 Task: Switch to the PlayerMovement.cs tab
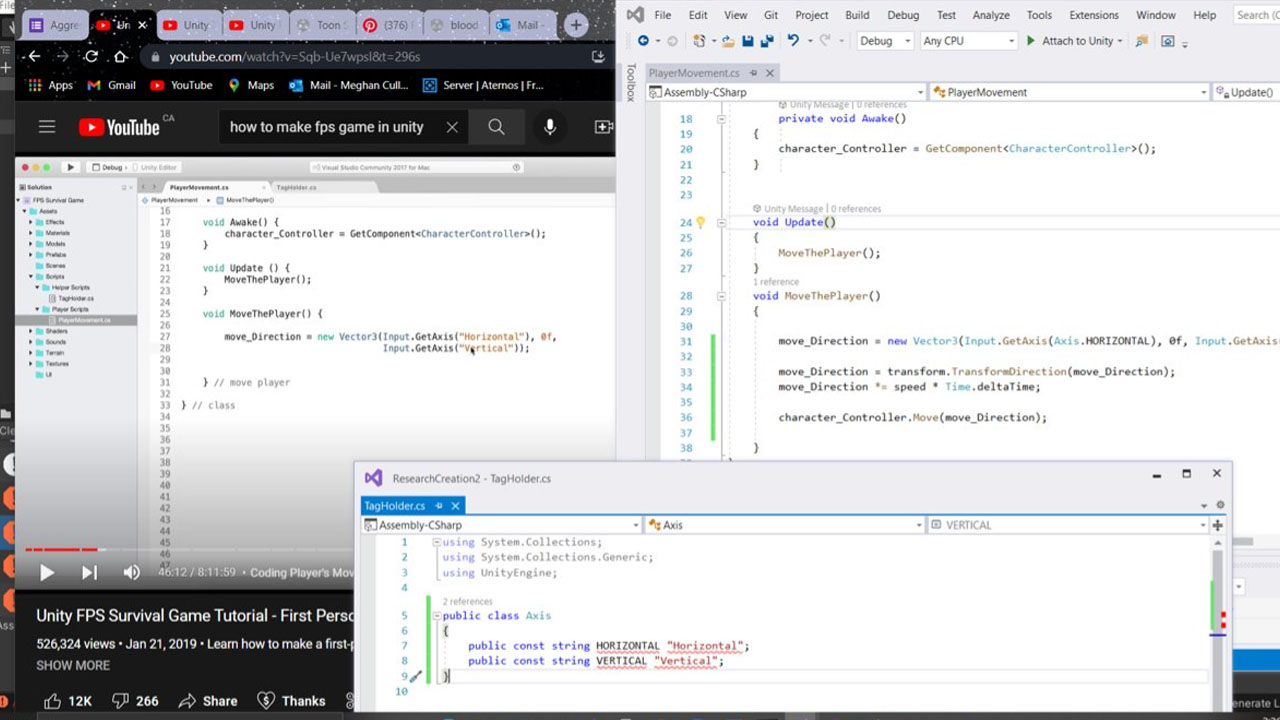[x=694, y=73]
